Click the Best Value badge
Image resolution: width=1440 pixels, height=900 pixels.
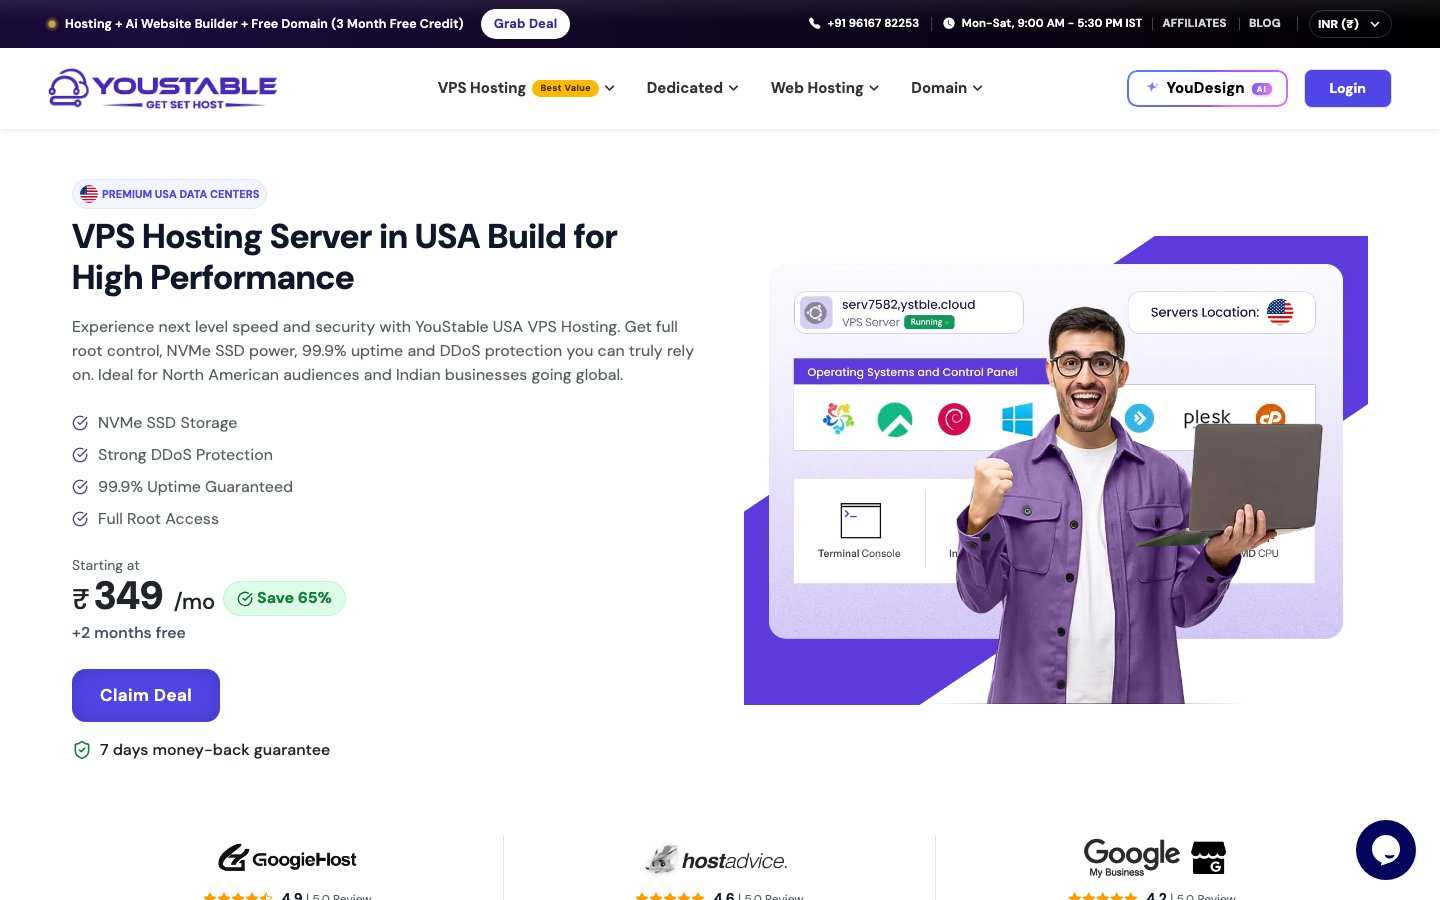566,88
